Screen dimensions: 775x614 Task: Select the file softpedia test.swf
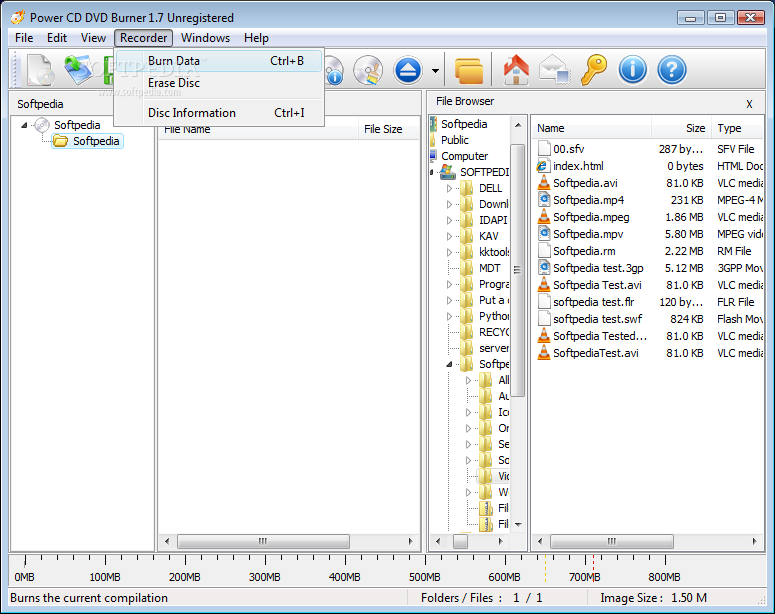coord(597,319)
